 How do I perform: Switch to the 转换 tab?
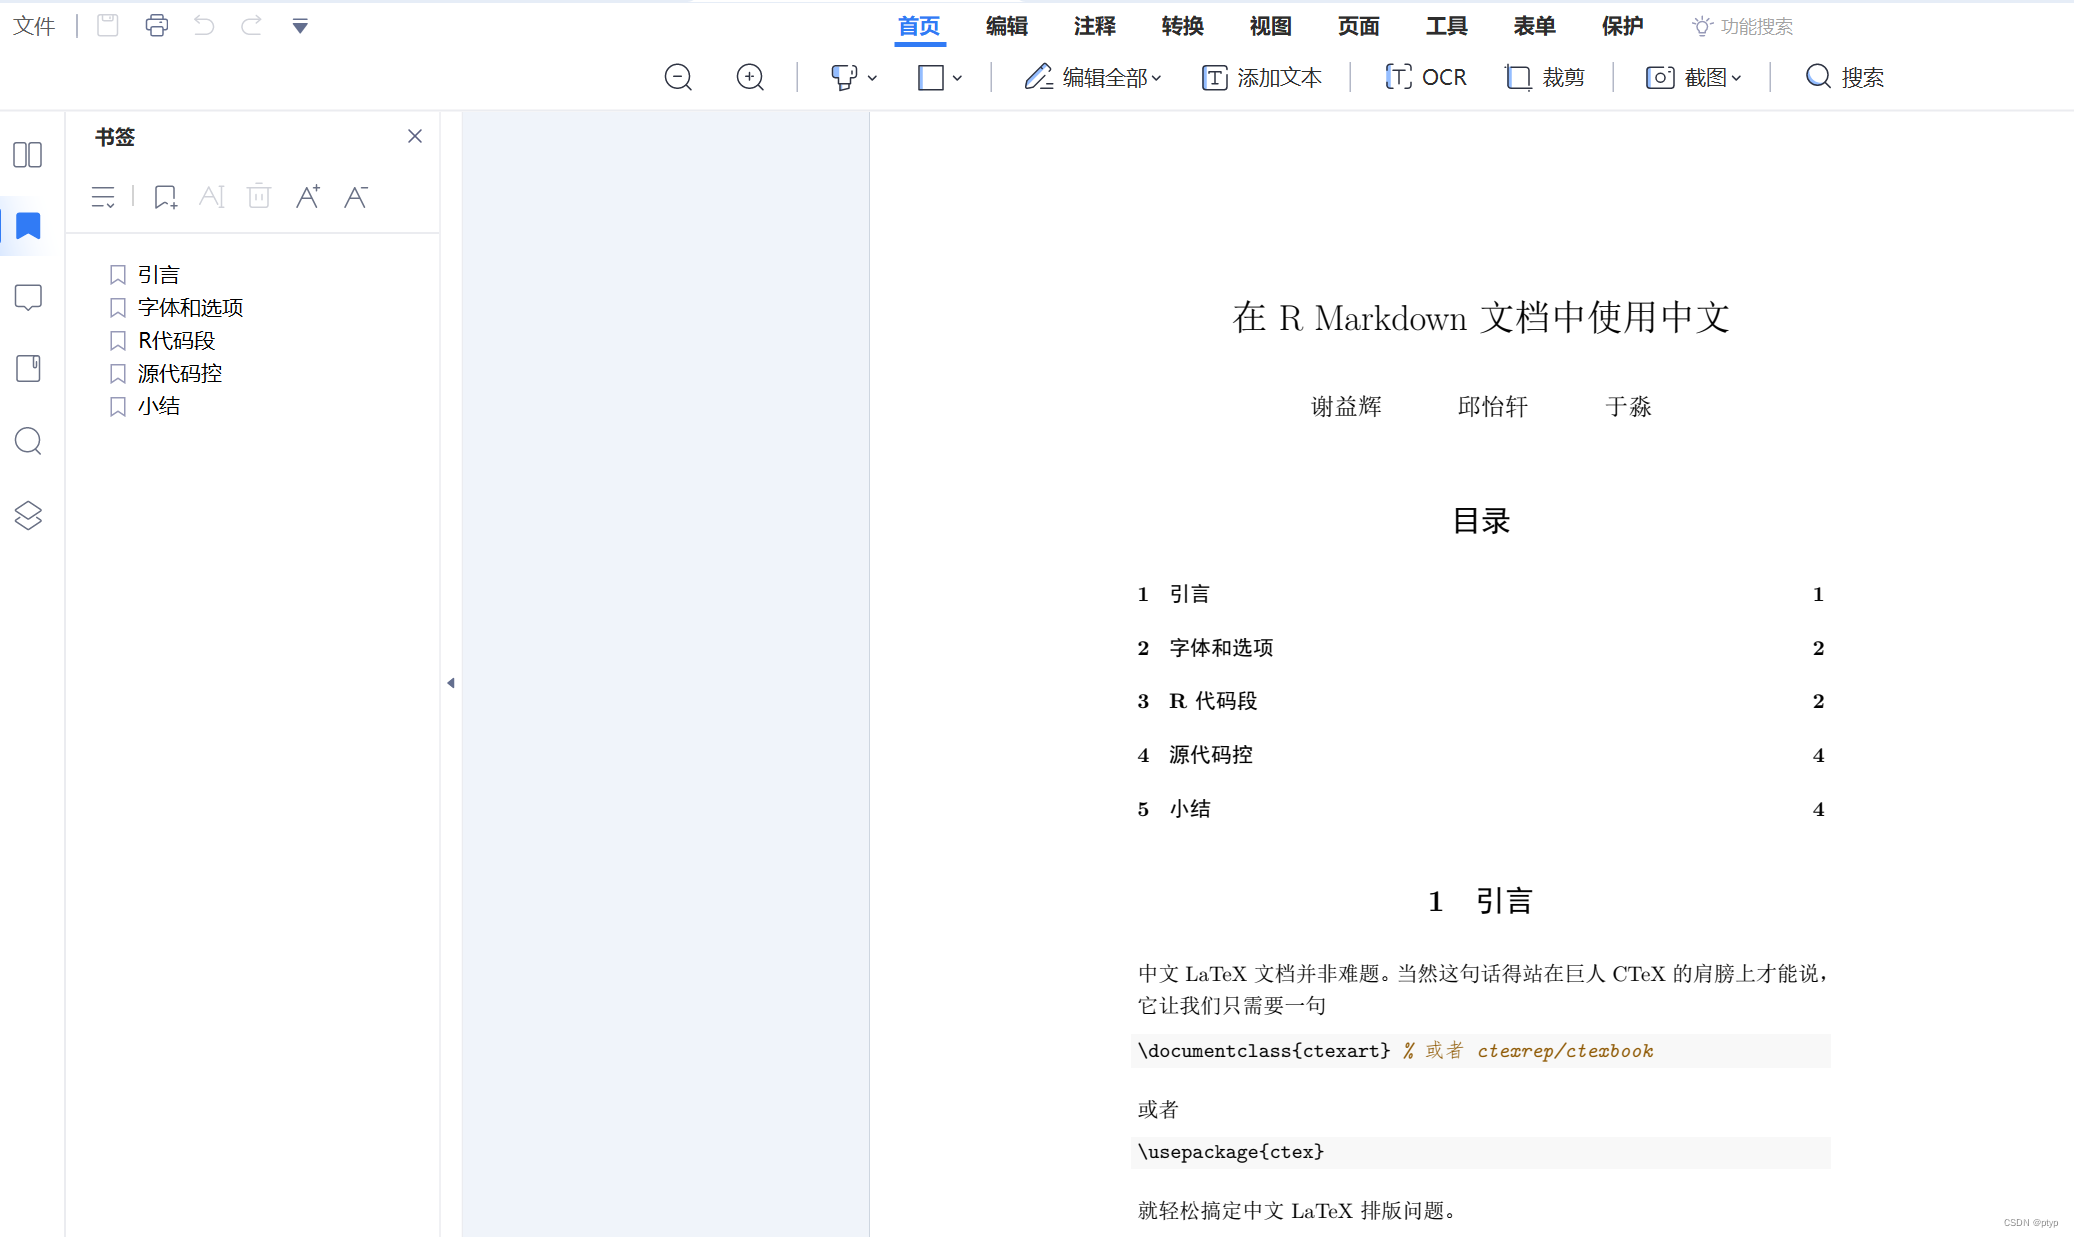[x=1182, y=26]
